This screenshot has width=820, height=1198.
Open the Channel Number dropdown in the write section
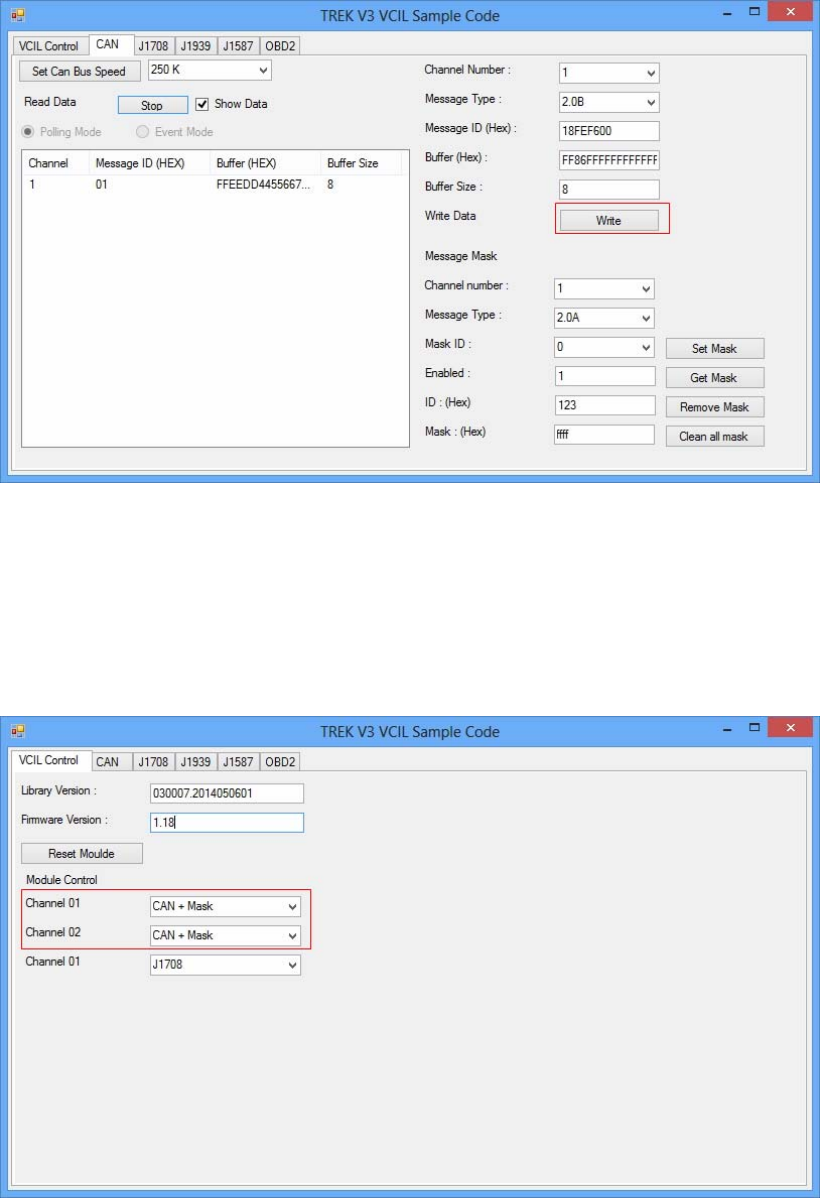(x=609, y=73)
